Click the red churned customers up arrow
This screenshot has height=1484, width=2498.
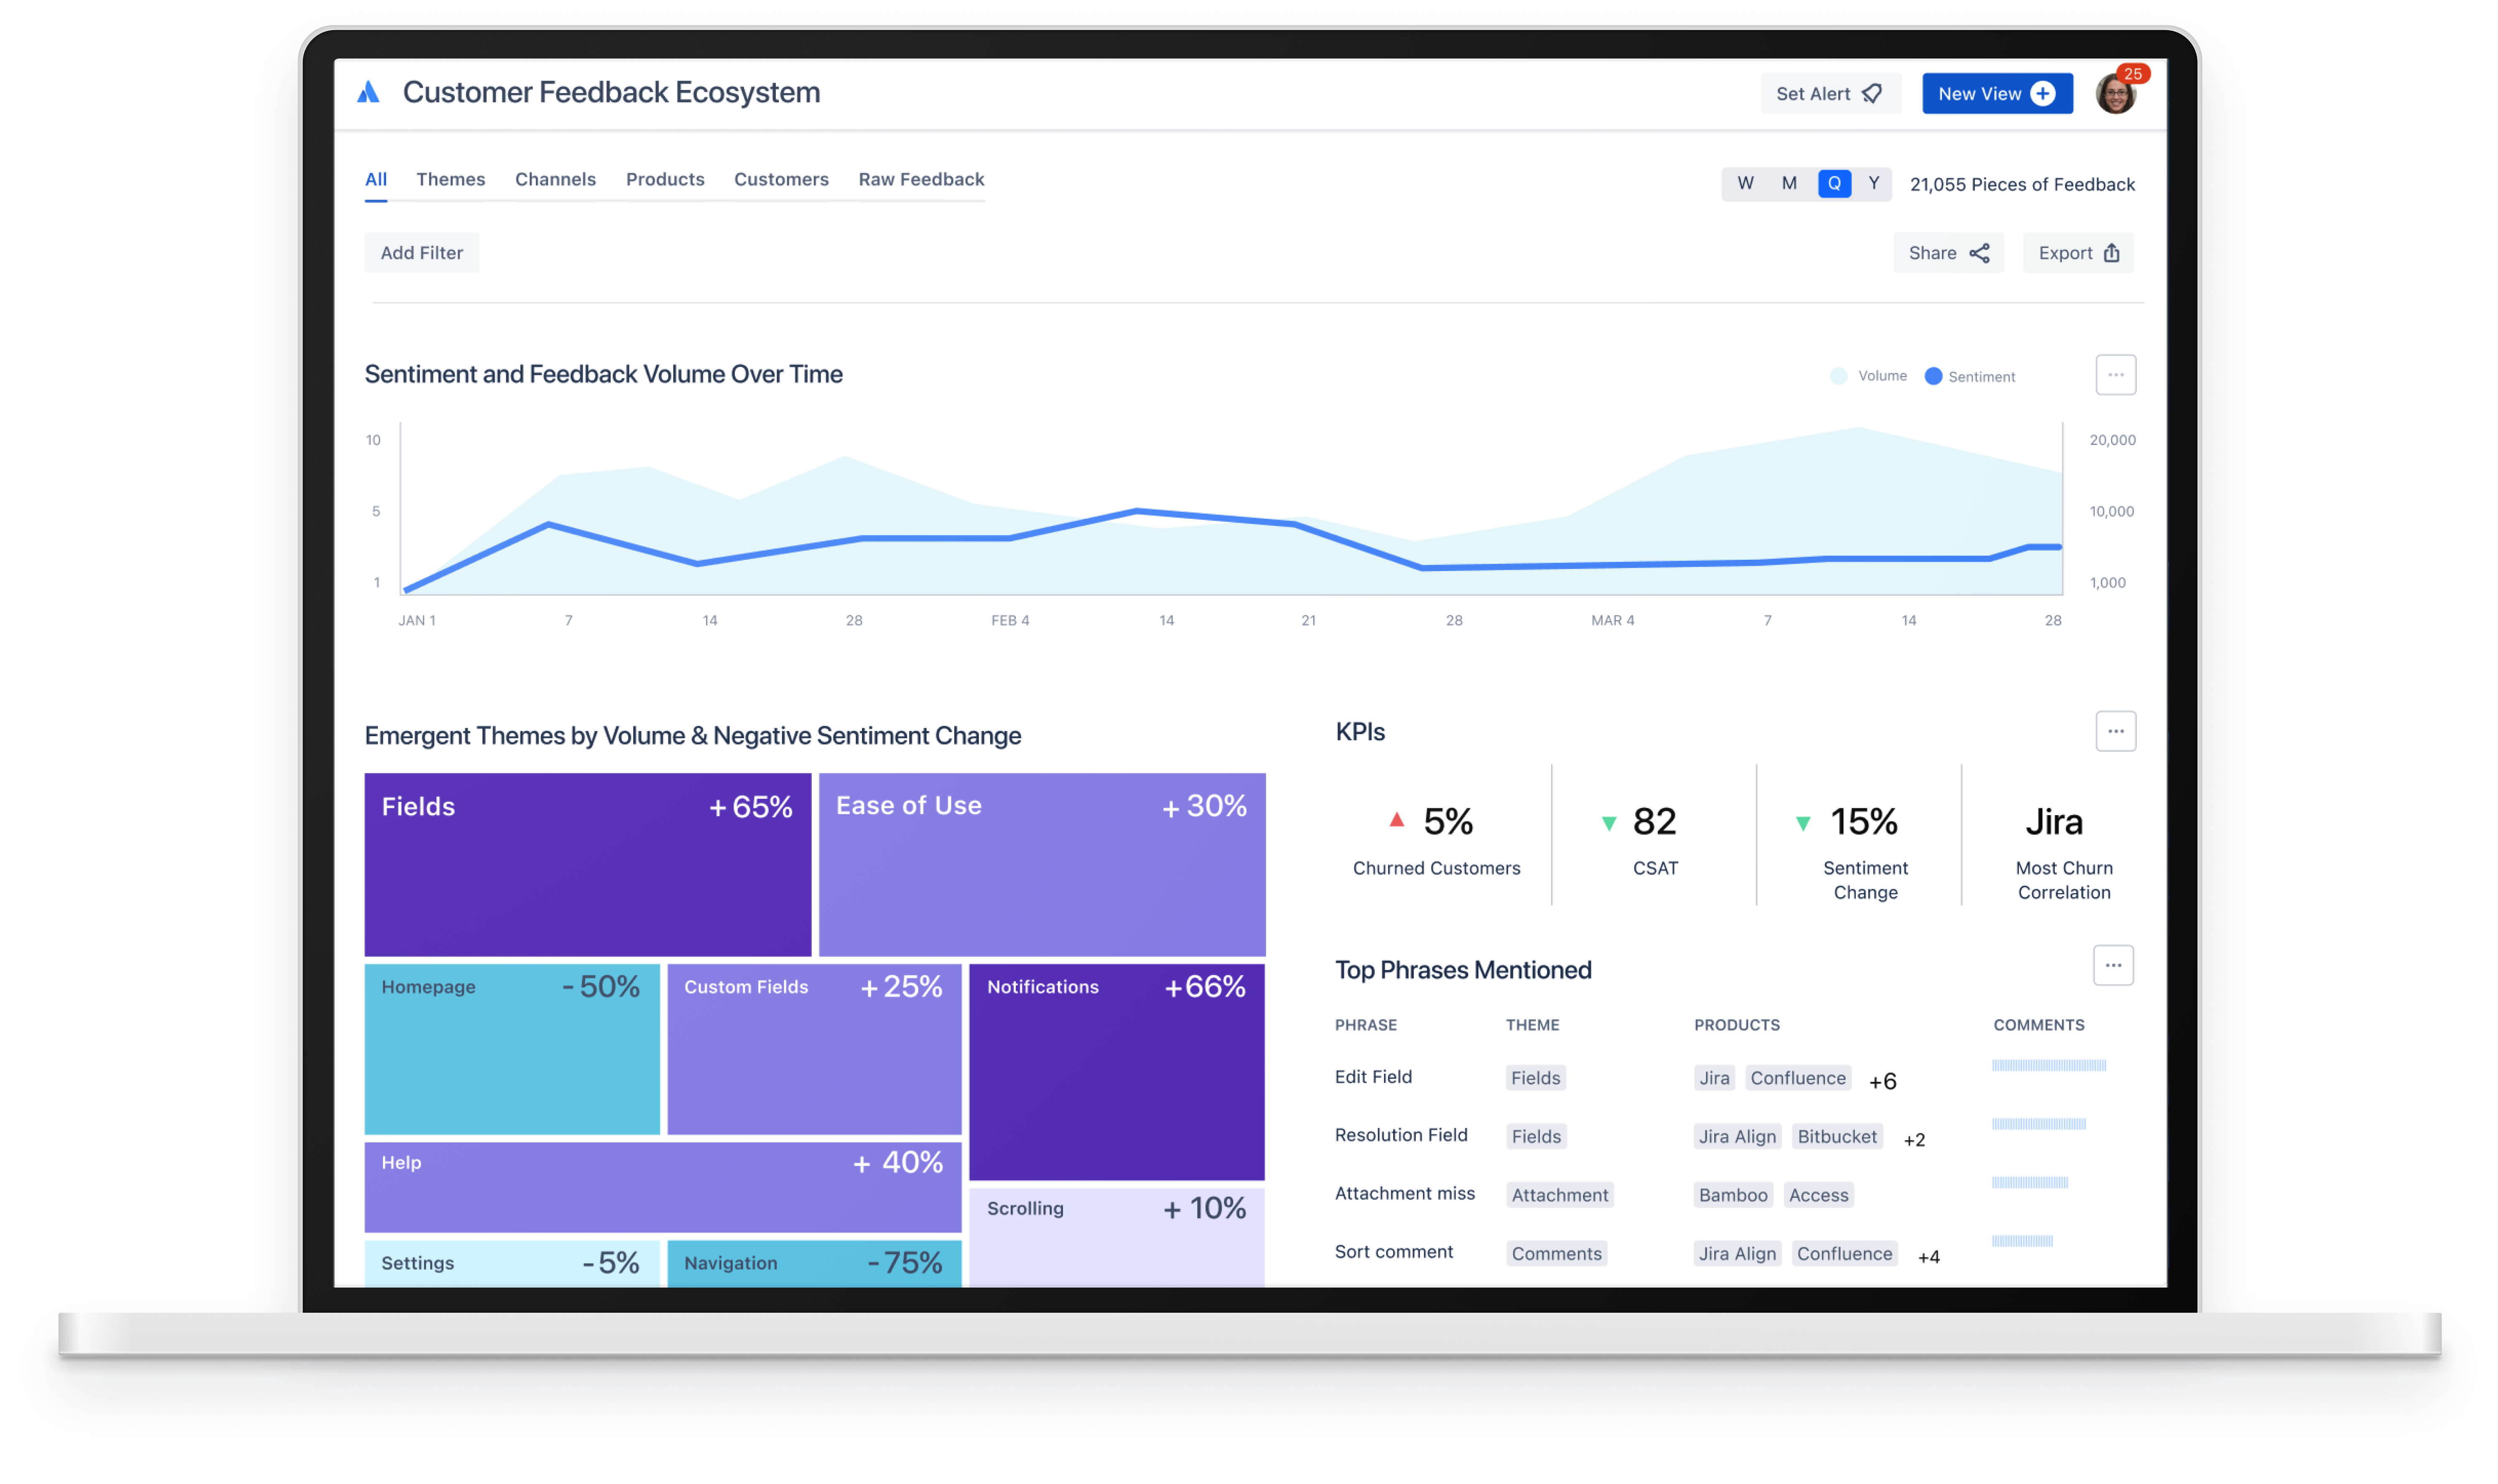tap(1397, 820)
